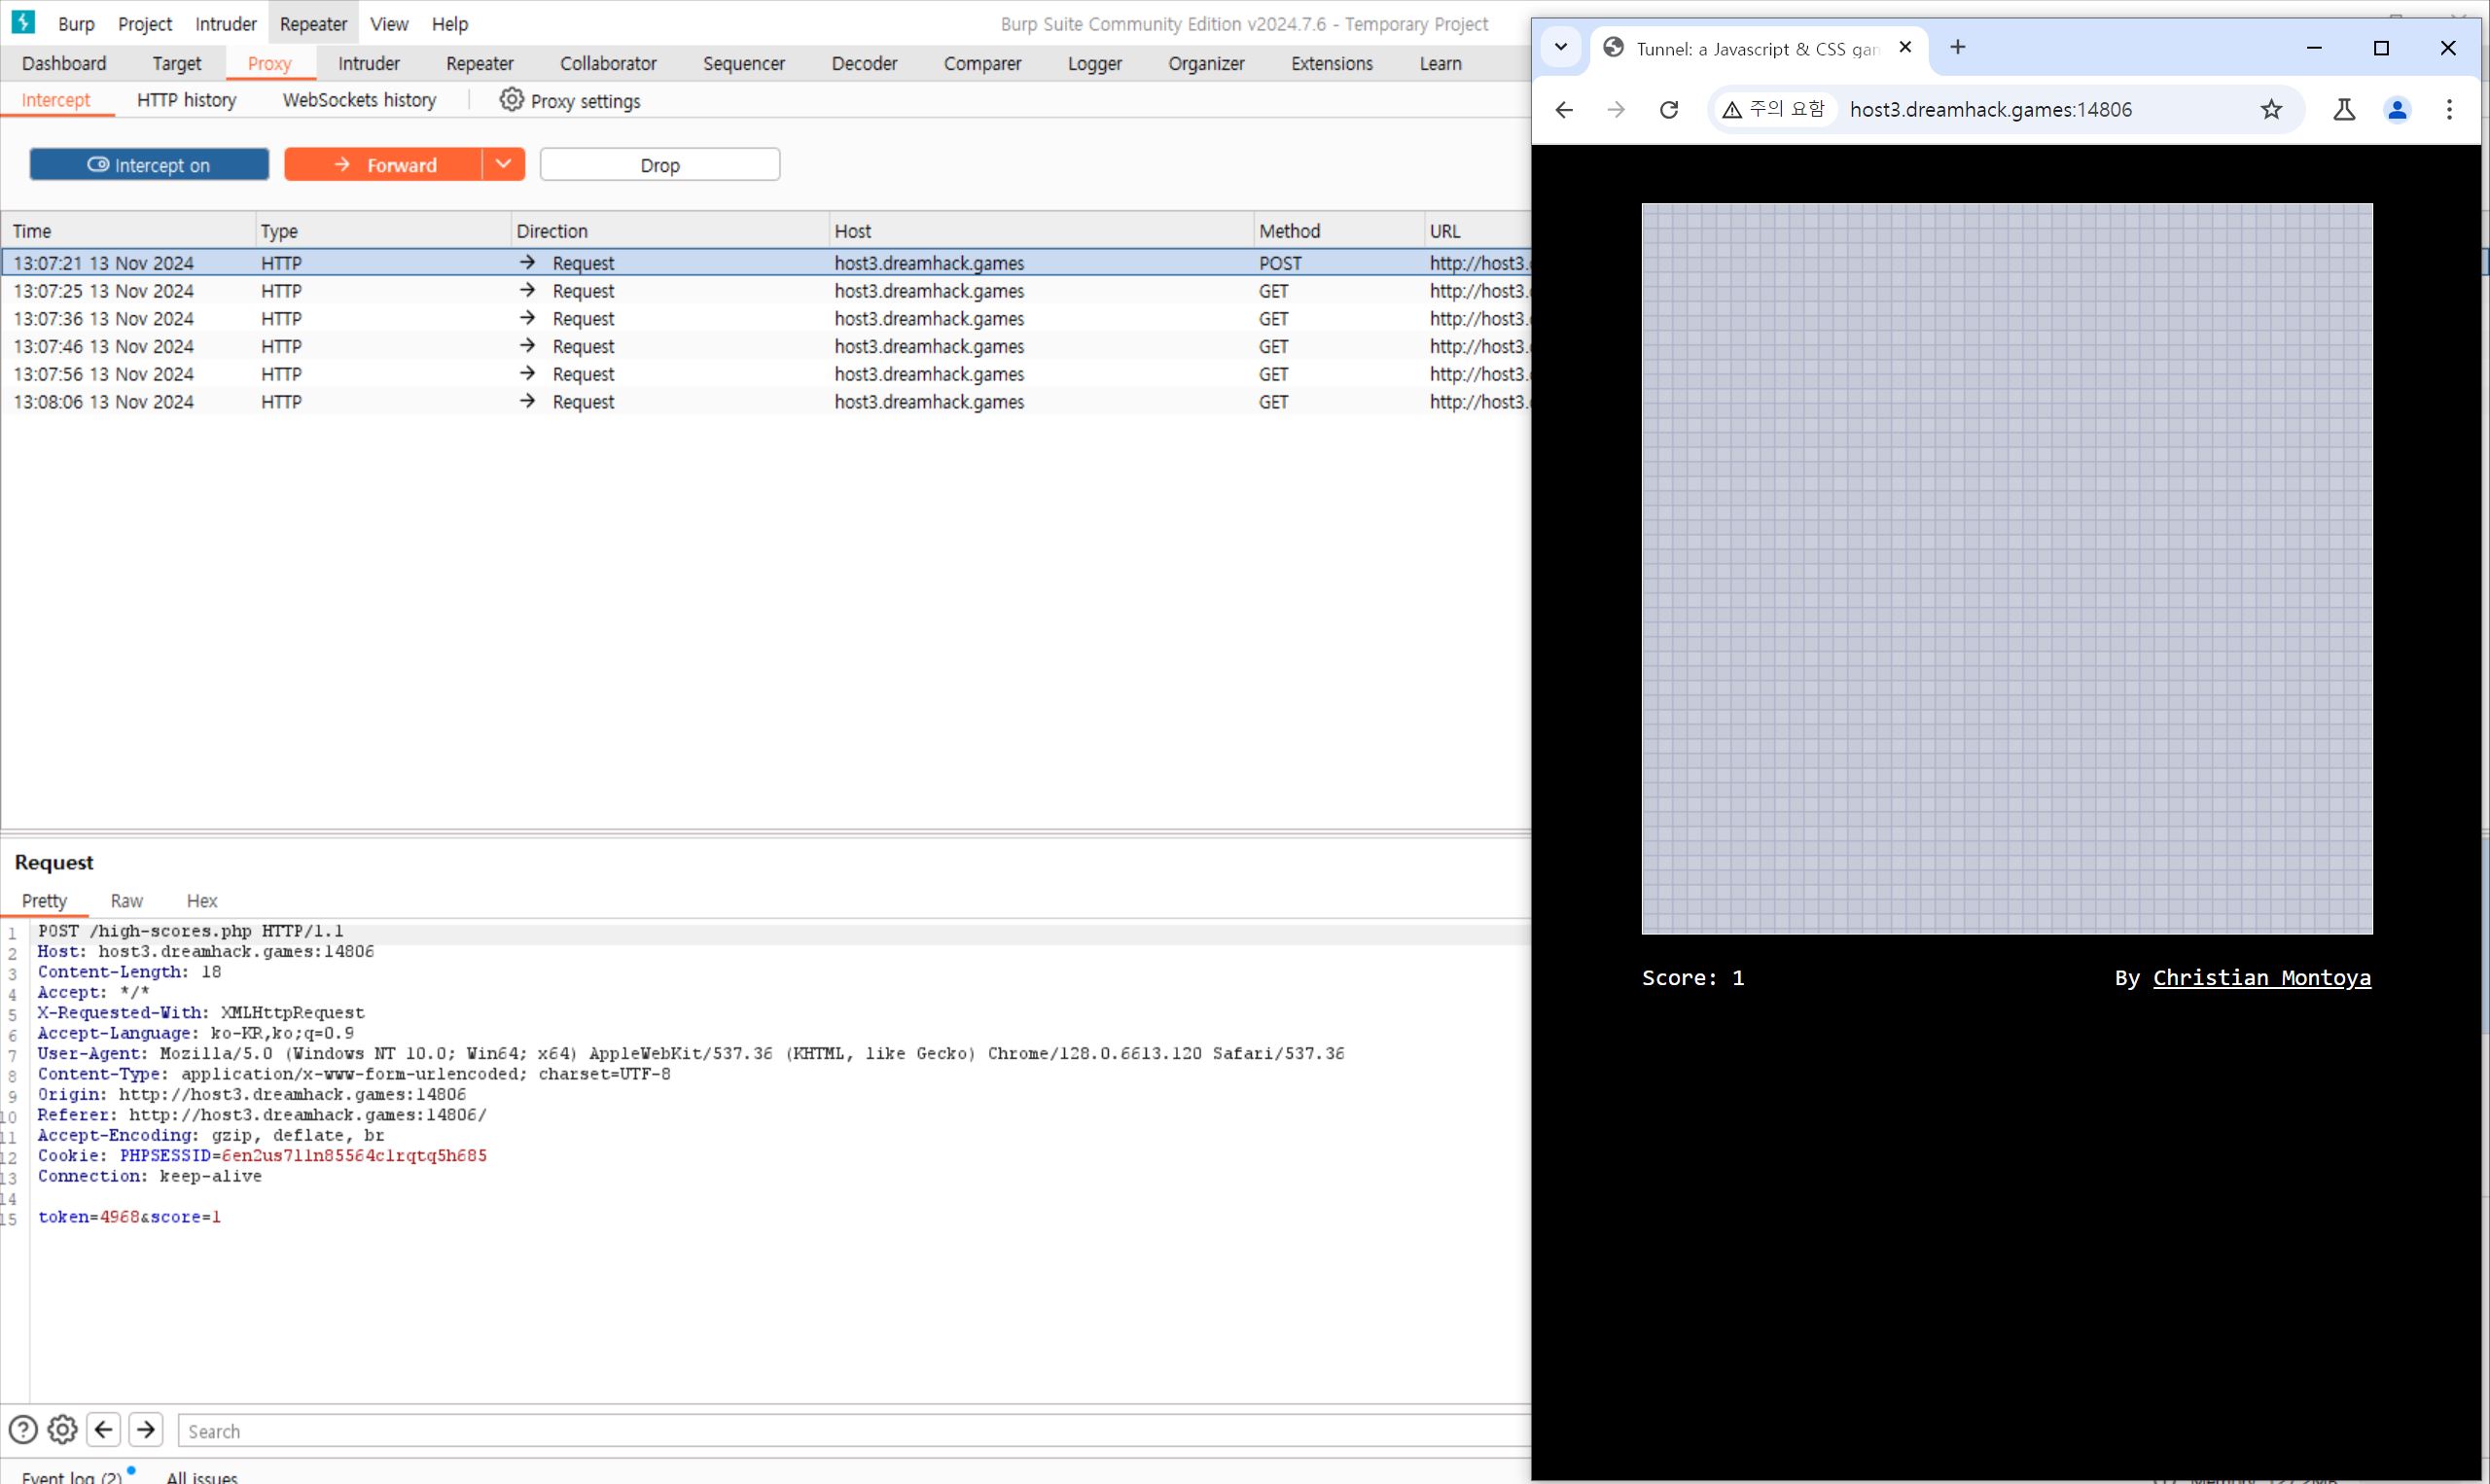2490x1484 pixels.
Task: Open Chrome three-dot menu
Action: tap(2448, 110)
